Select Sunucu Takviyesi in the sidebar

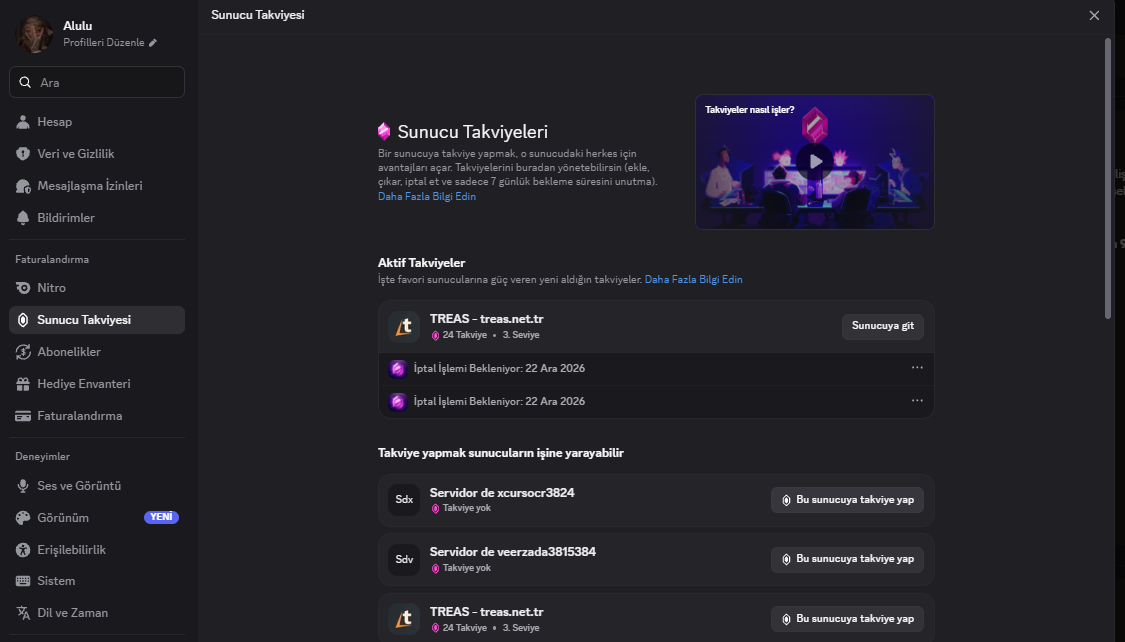[x=97, y=320]
